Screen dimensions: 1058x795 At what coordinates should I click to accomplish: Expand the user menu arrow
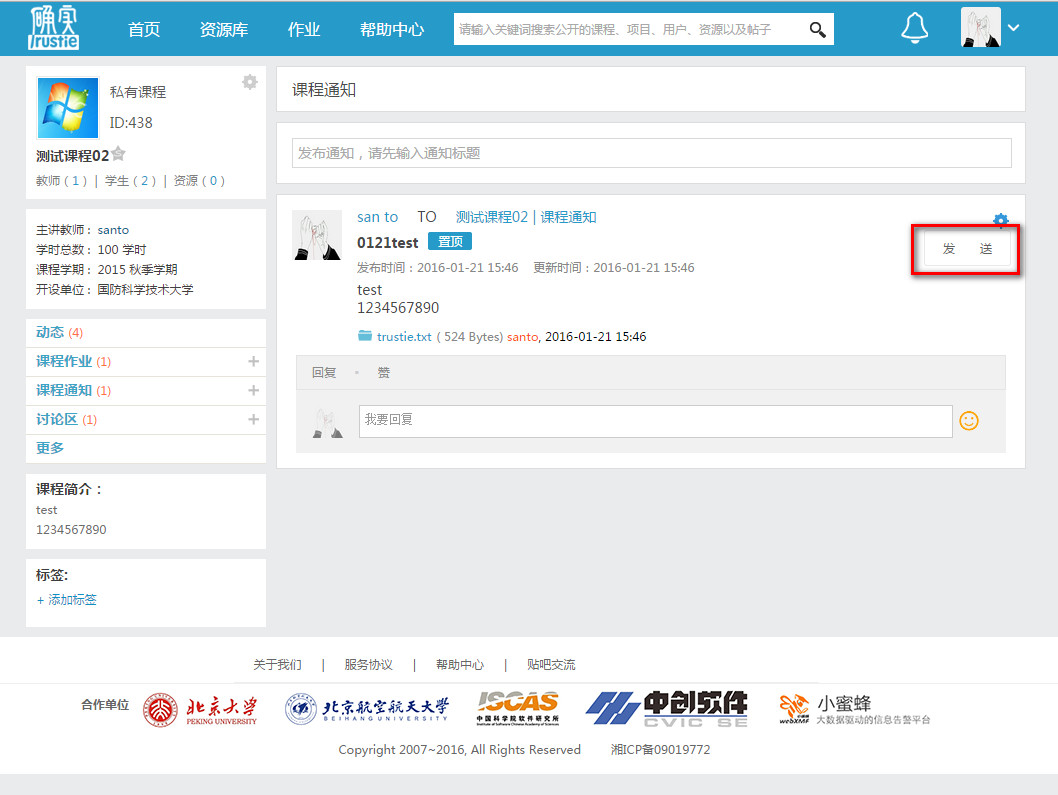pos(1013,28)
